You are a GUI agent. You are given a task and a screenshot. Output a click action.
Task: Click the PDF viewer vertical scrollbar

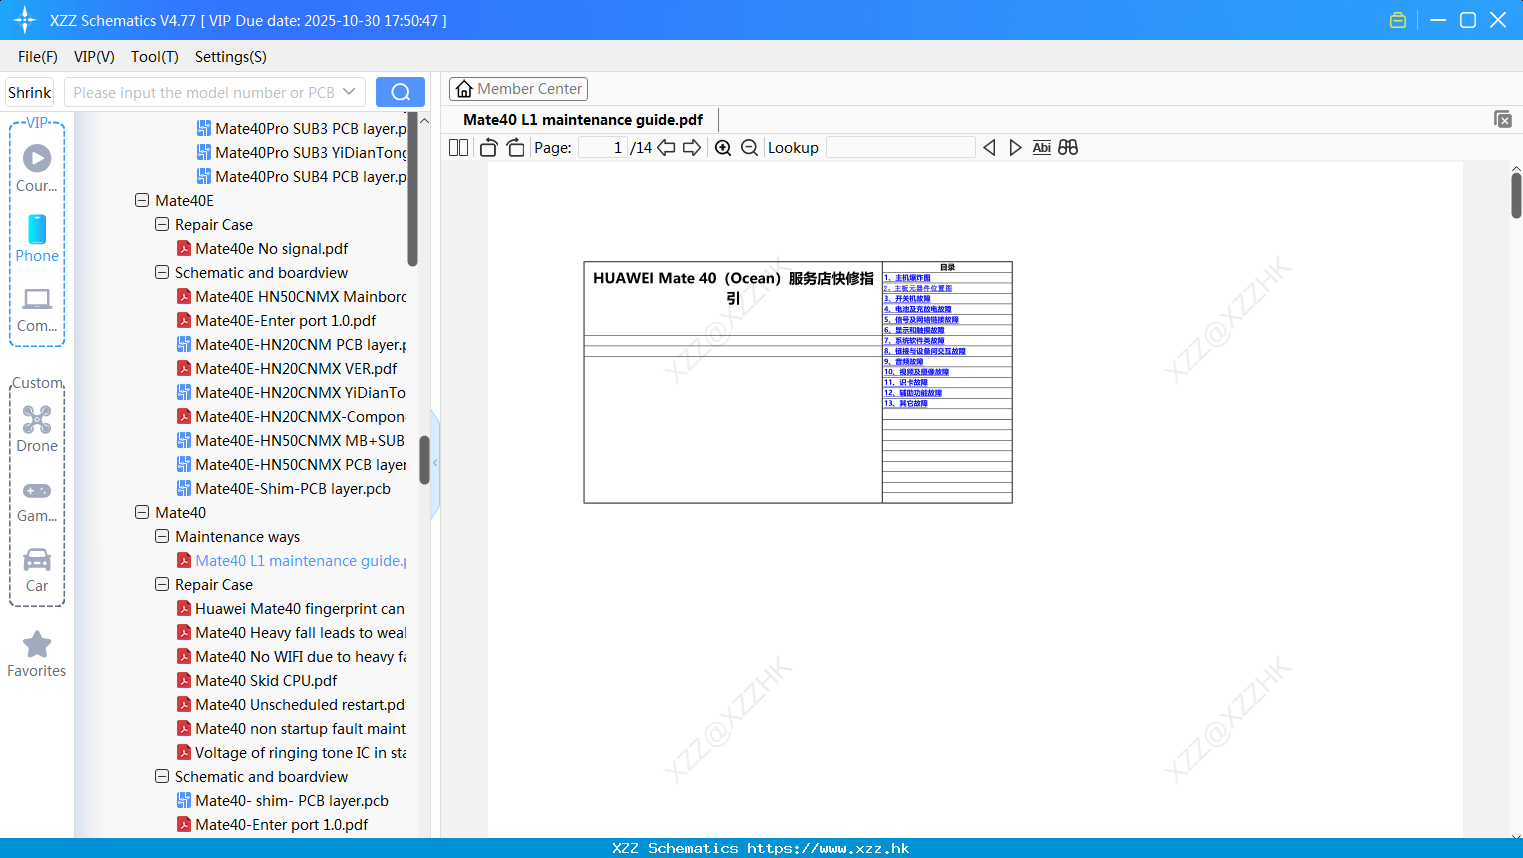pyautogui.click(x=1516, y=195)
